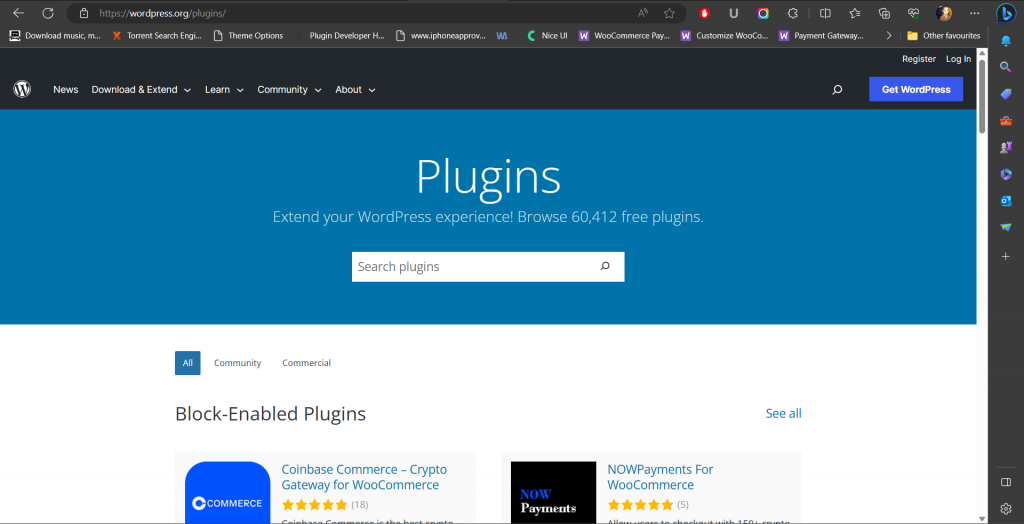Open the Bing Copilot sidebar button
Screen dimensions: 1024x524
[x=1006, y=13]
